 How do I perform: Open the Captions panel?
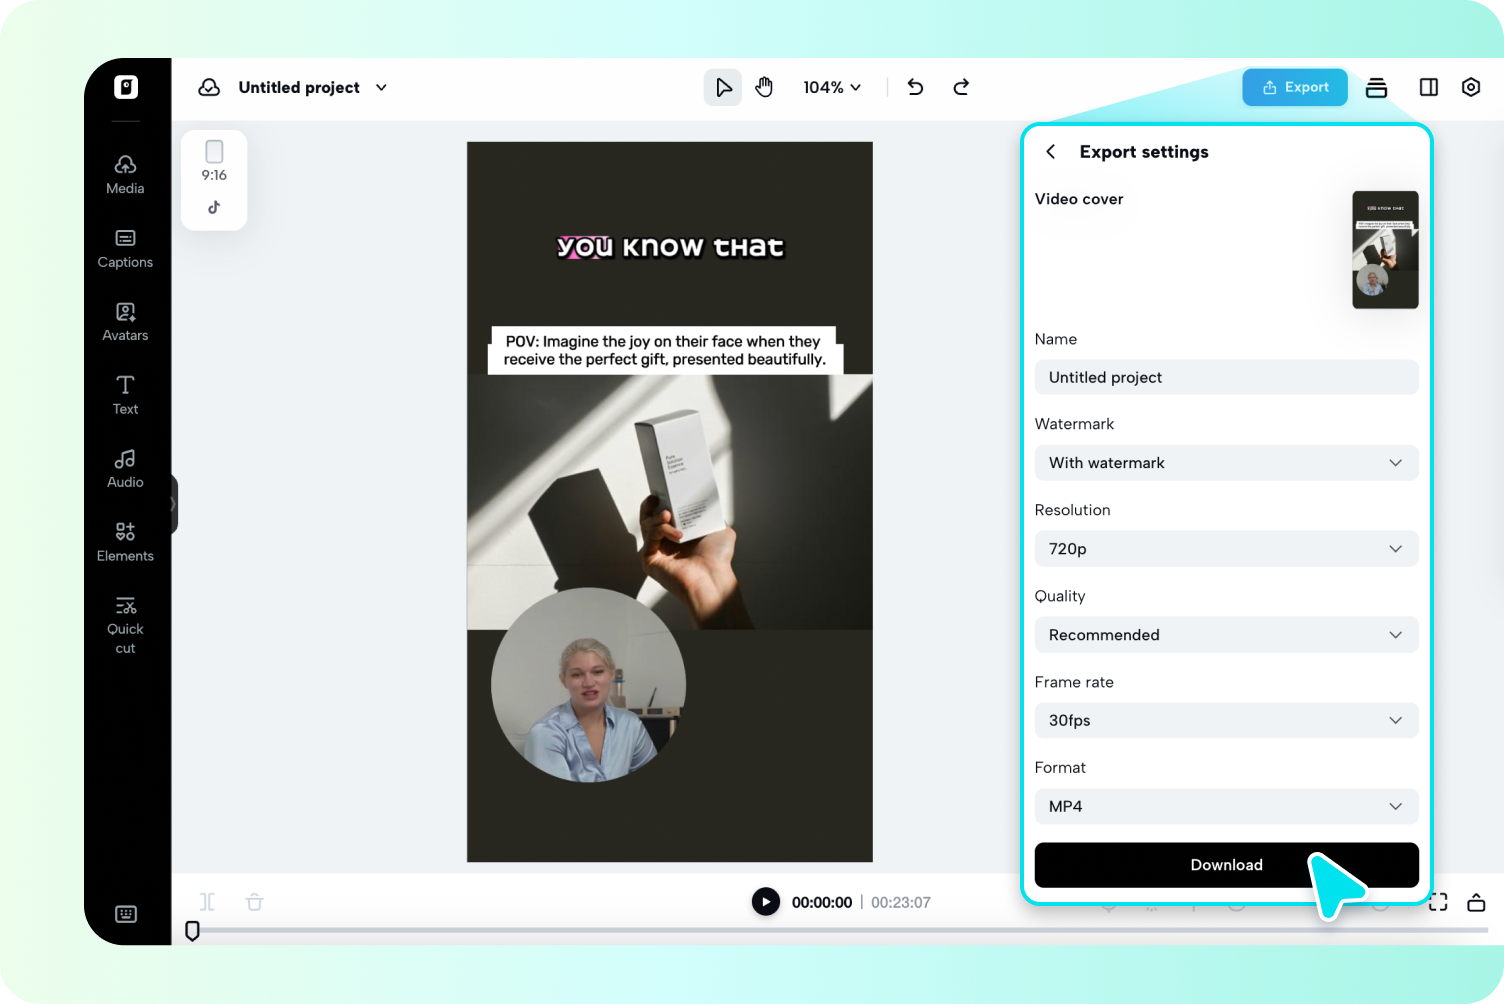tap(125, 249)
